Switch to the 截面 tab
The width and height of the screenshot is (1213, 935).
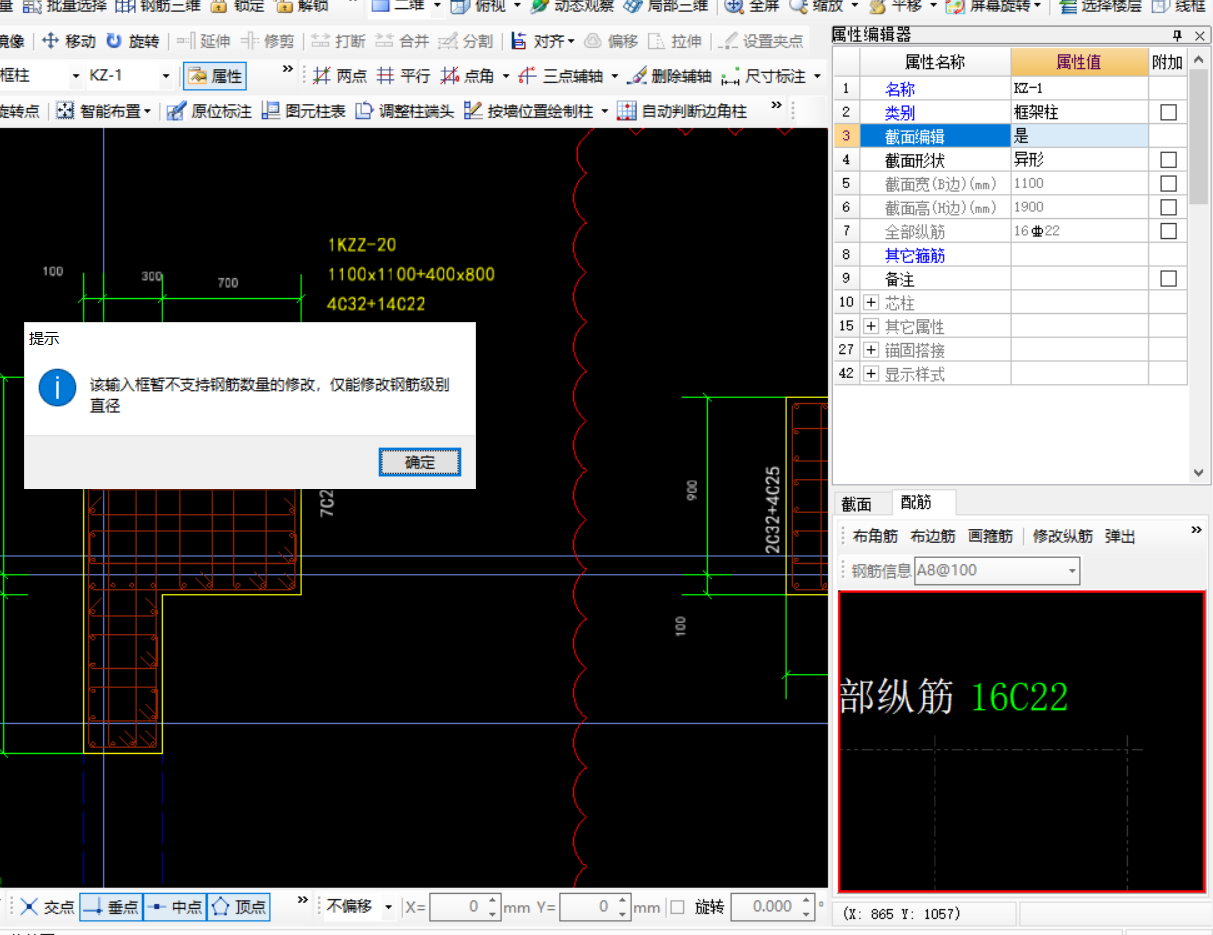tap(856, 505)
